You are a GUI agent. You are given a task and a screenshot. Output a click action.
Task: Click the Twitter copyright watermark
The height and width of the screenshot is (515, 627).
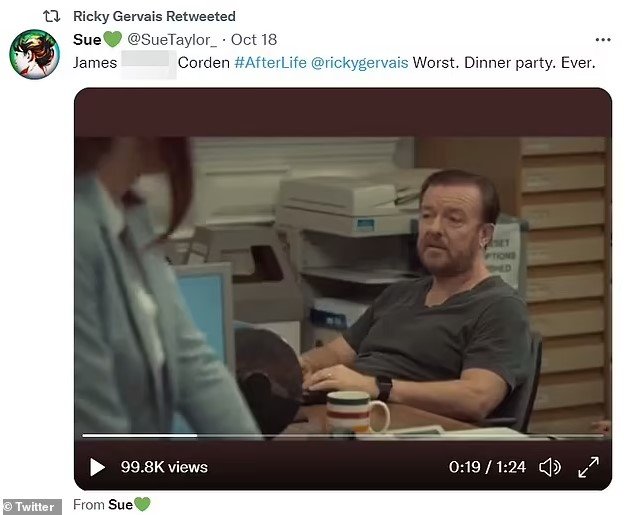click(32, 507)
